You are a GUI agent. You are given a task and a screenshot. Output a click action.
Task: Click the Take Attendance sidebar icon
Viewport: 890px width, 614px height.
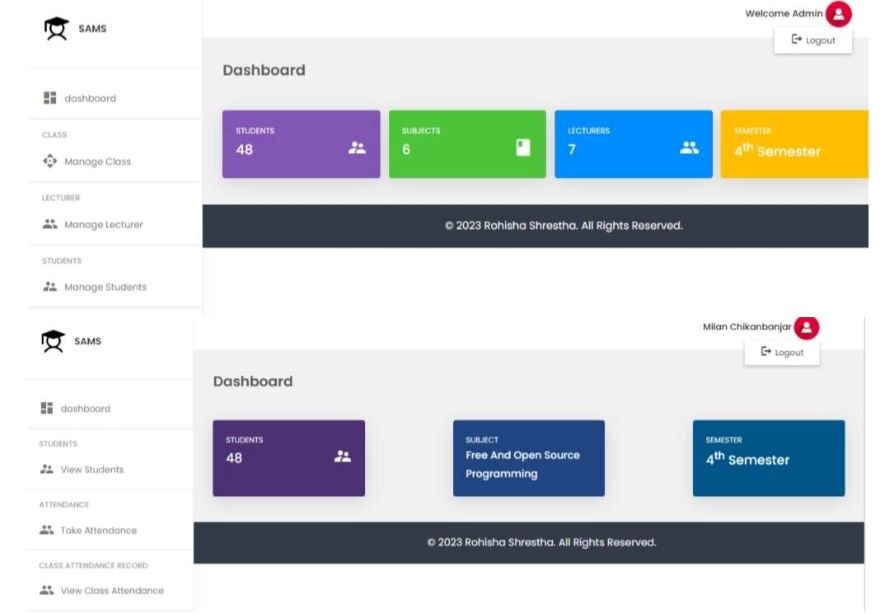click(x=46, y=530)
